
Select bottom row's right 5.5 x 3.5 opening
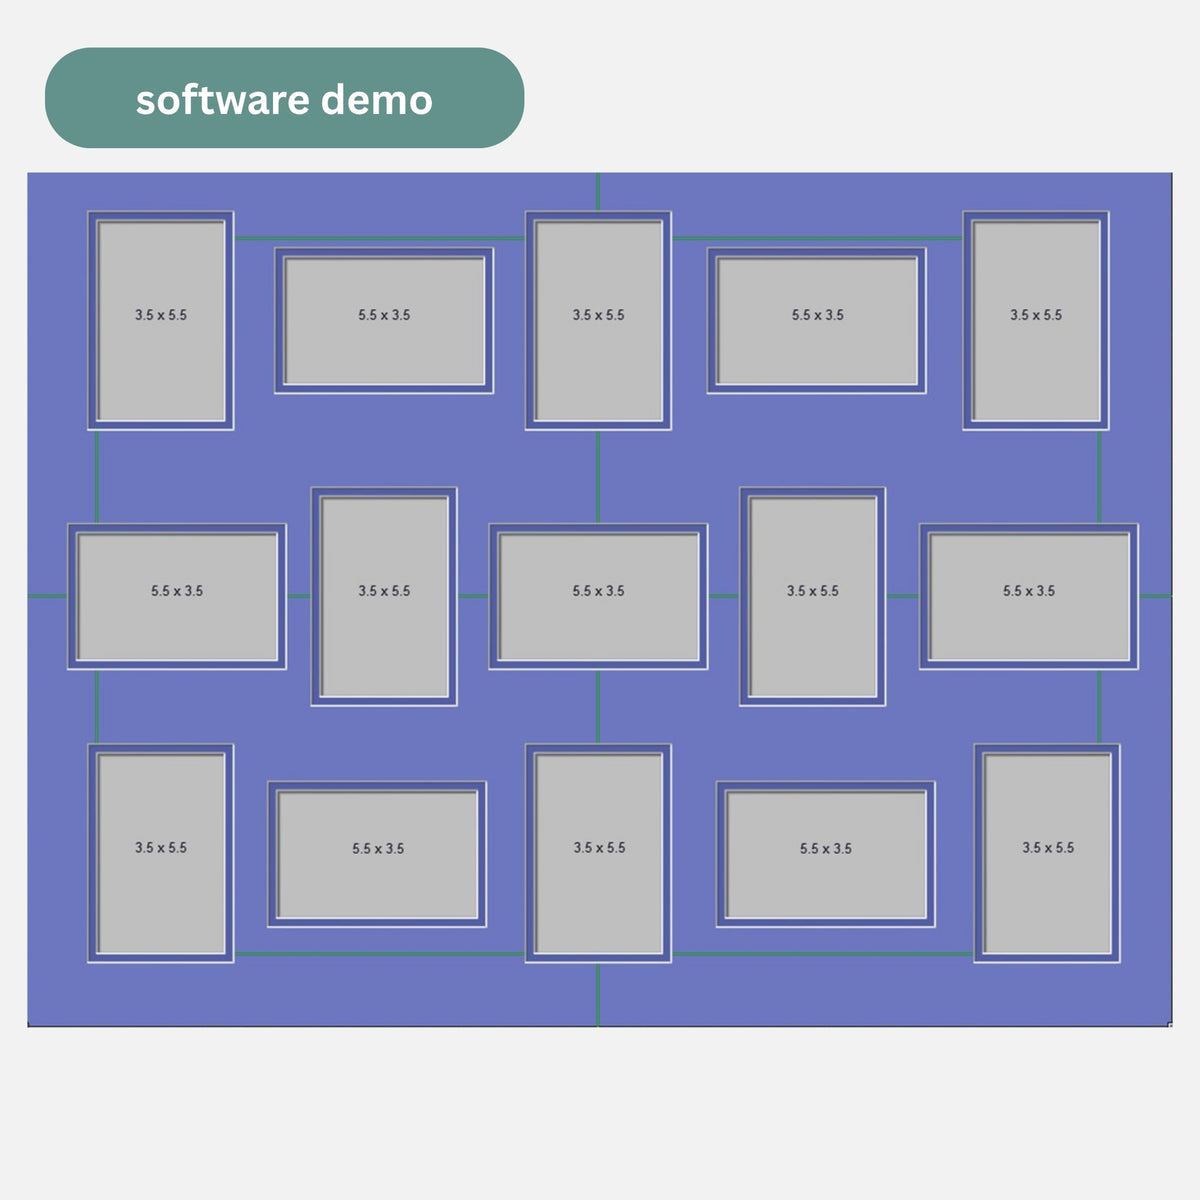pos(826,855)
